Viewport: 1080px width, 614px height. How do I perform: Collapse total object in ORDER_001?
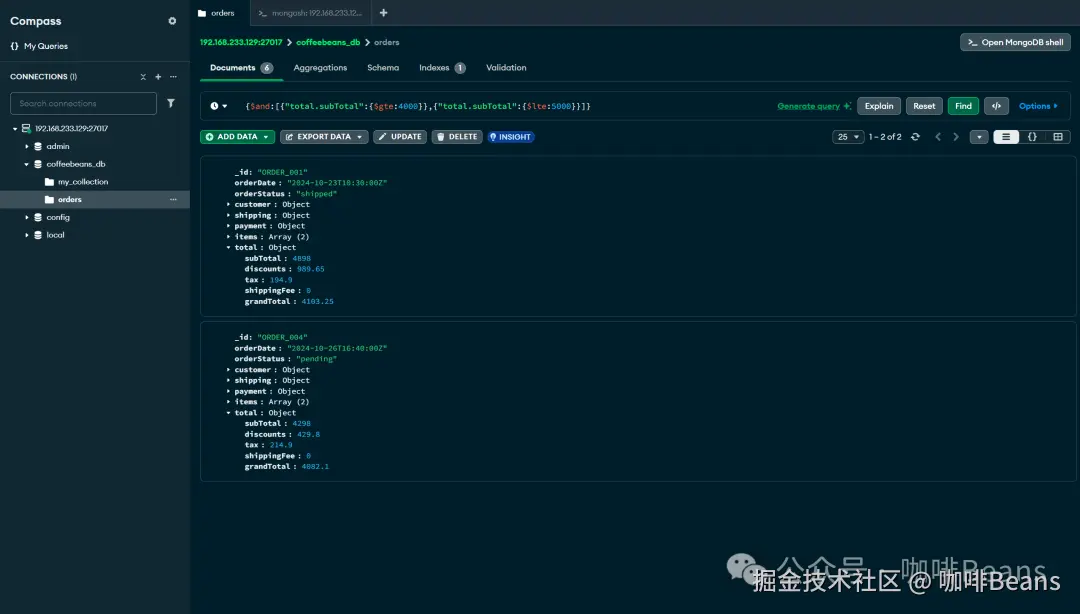point(229,247)
